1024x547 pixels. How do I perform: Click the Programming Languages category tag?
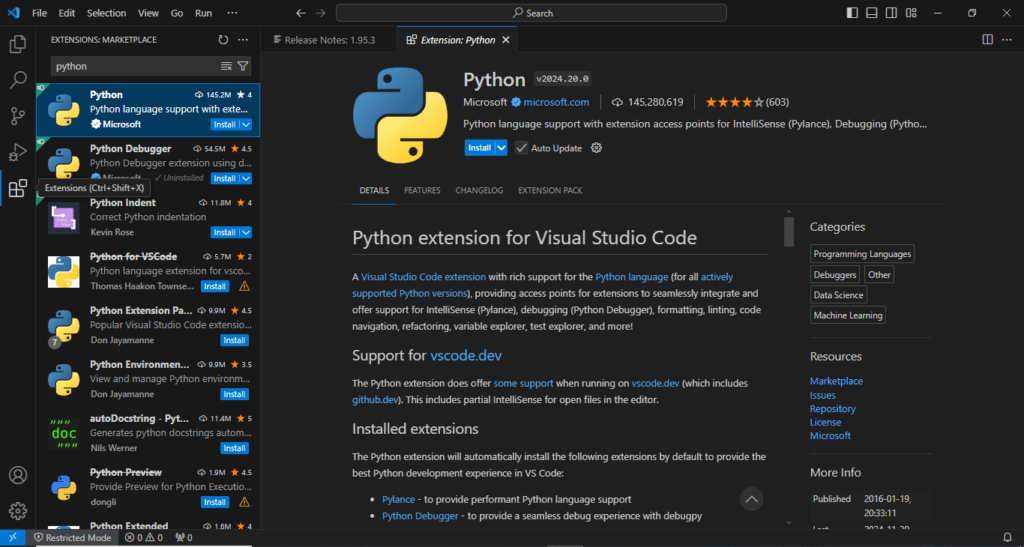pos(862,254)
